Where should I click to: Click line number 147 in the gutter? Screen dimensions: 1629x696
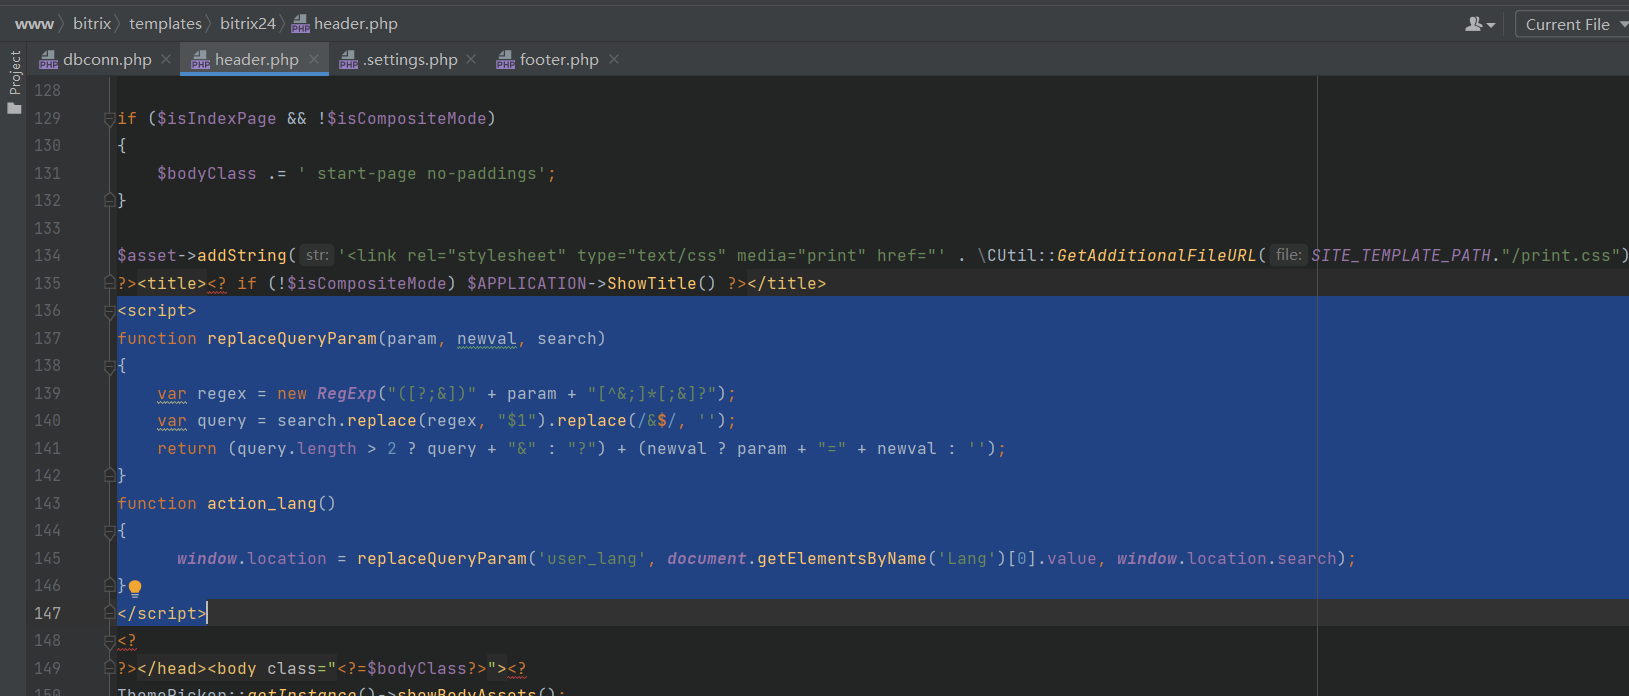(x=47, y=613)
